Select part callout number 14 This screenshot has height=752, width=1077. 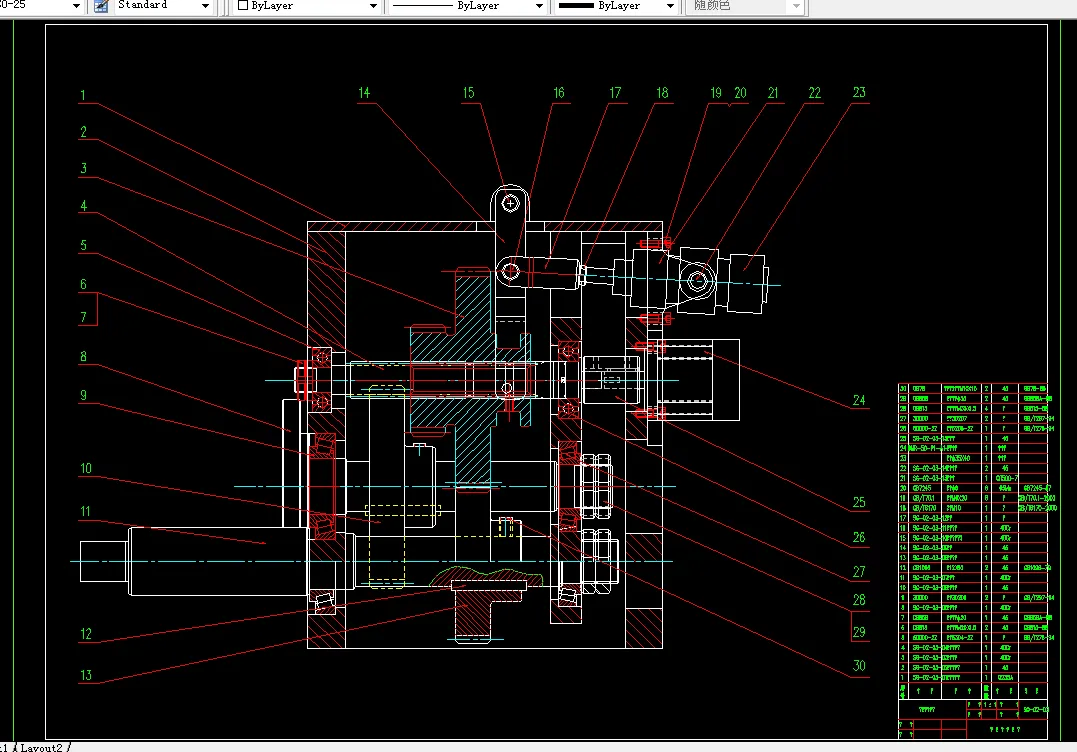[364, 93]
